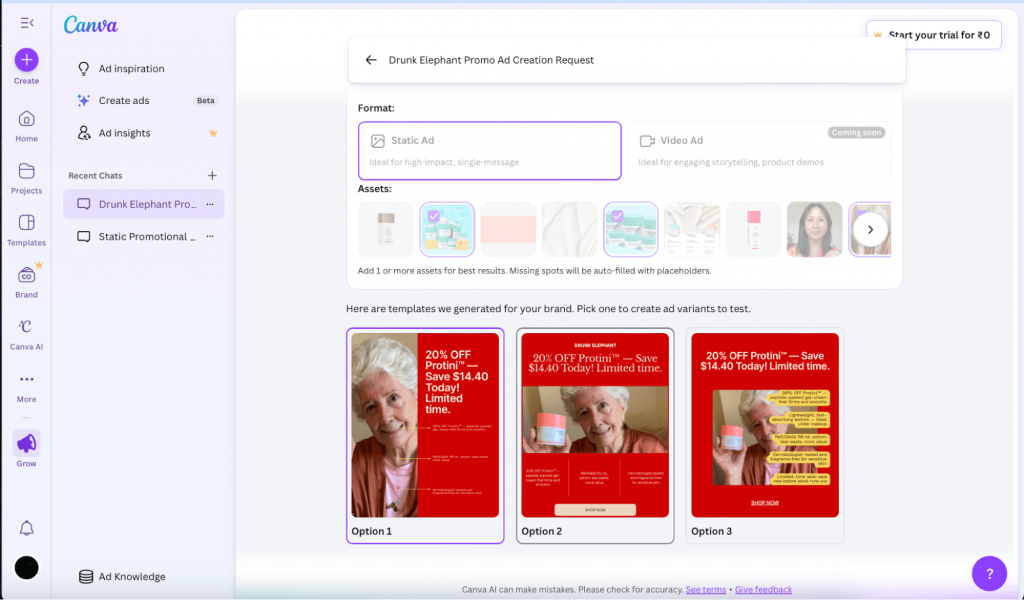Open the Give feedback link
Screen dimensions: 1024x600
763,590
